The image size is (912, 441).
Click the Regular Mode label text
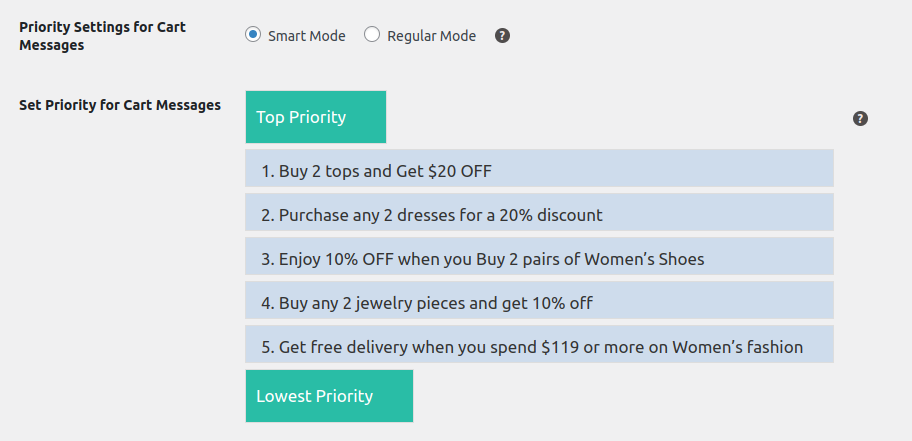432,36
